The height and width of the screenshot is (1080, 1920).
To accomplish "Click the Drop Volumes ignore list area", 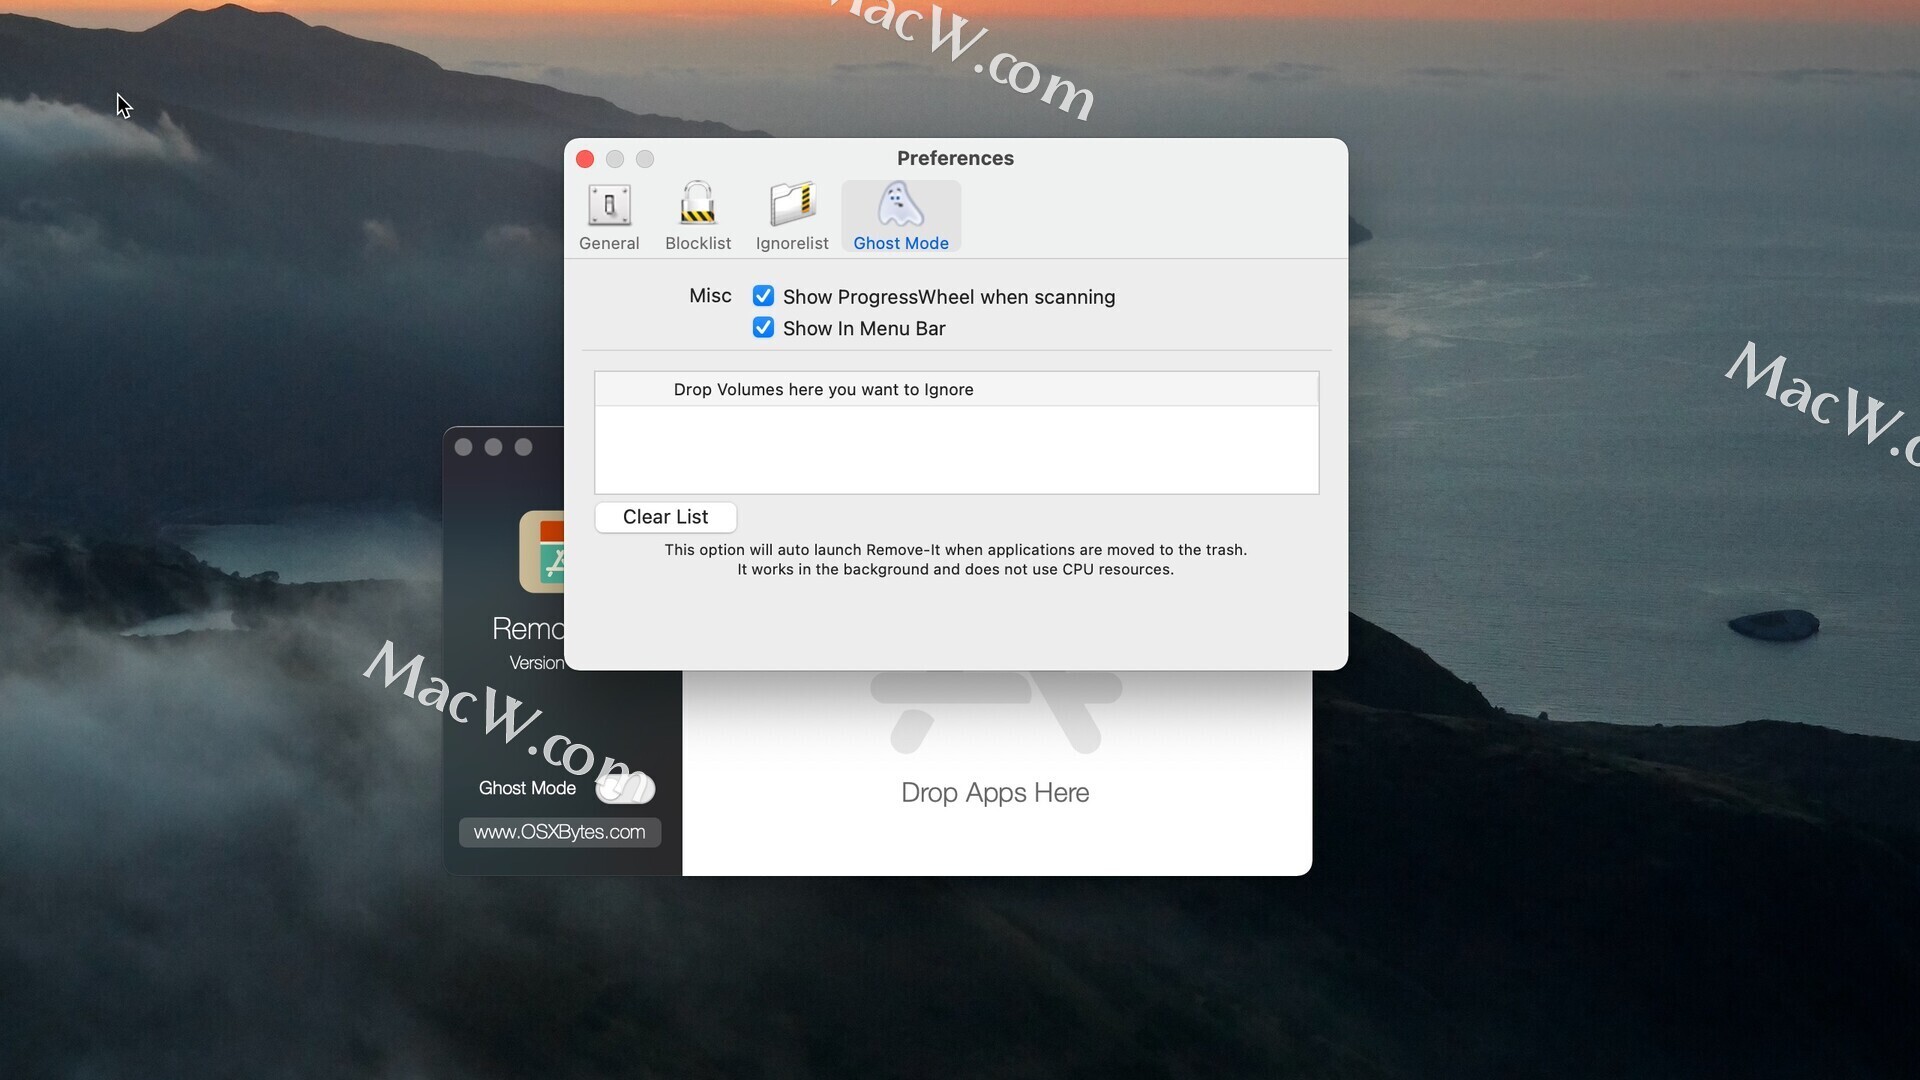I will (x=957, y=449).
